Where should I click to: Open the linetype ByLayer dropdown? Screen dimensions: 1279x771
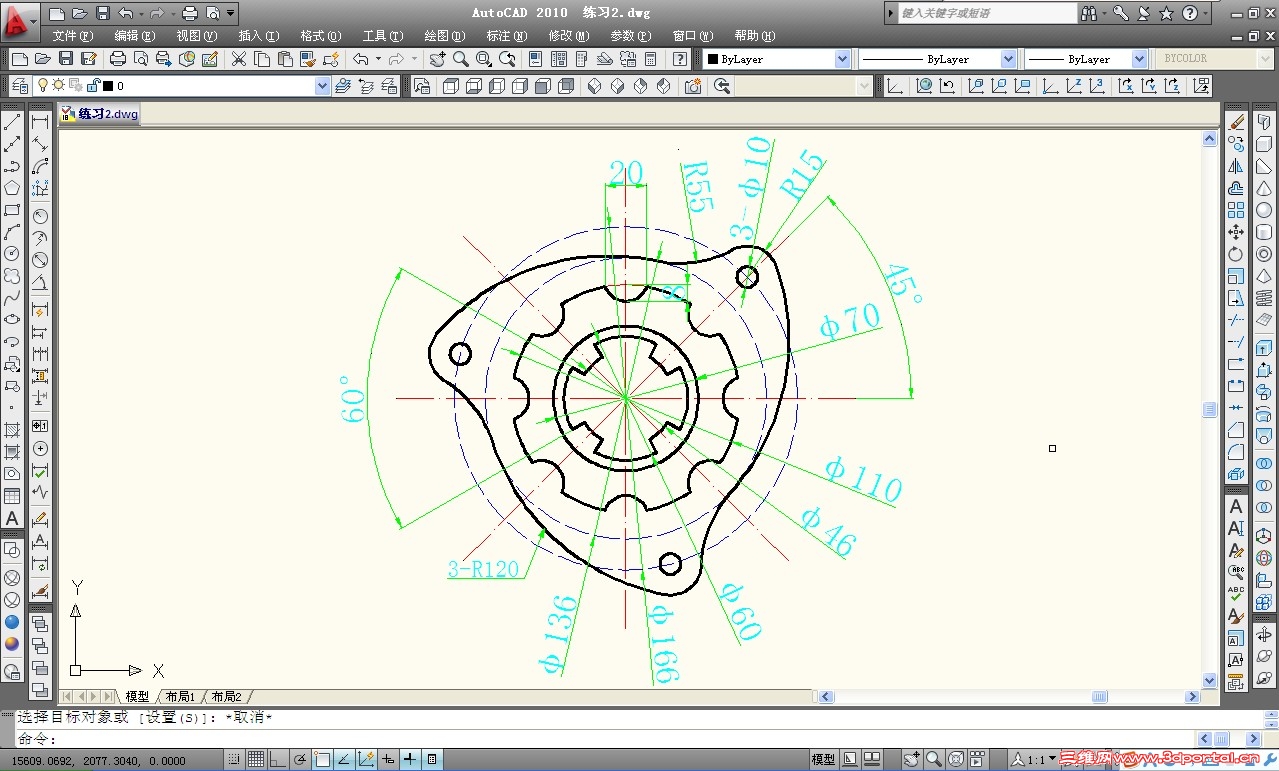click(x=1008, y=59)
